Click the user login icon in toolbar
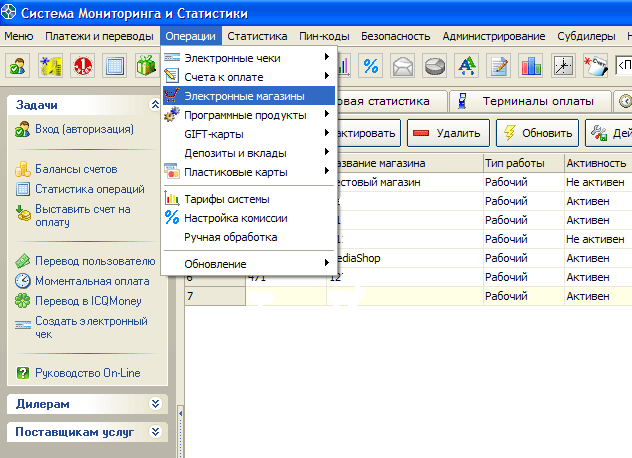This screenshot has width=632, height=458. point(19,66)
